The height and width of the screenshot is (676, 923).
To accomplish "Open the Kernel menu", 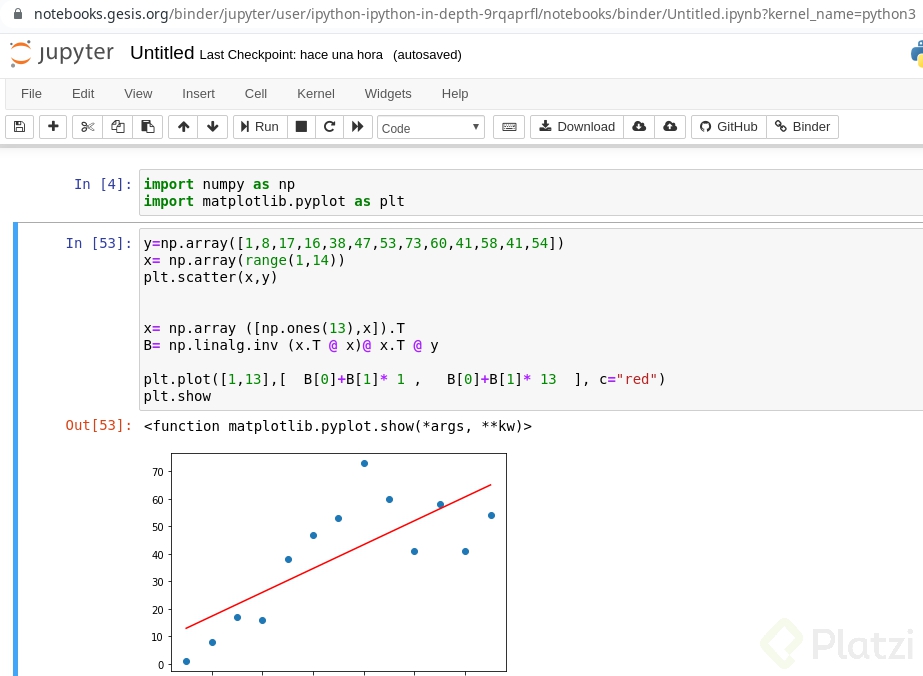I will click(x=316, y=94).
